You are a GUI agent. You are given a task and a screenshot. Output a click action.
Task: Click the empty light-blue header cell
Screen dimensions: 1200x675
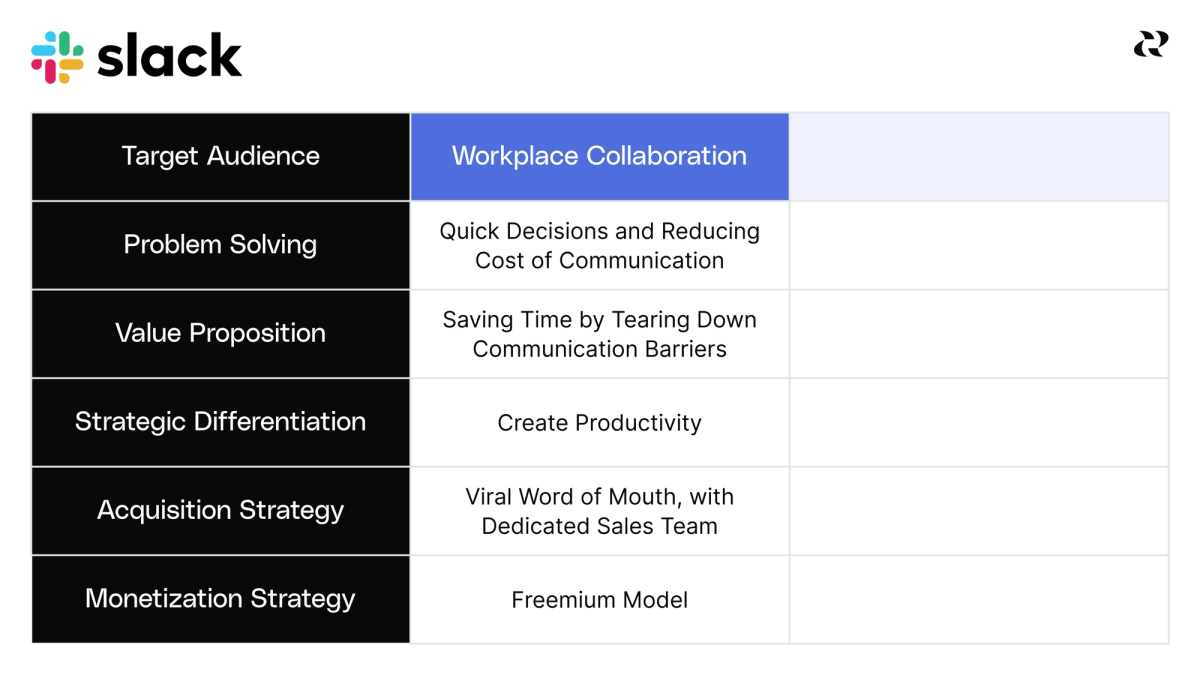pyautogui.click(x=979, y=157)
